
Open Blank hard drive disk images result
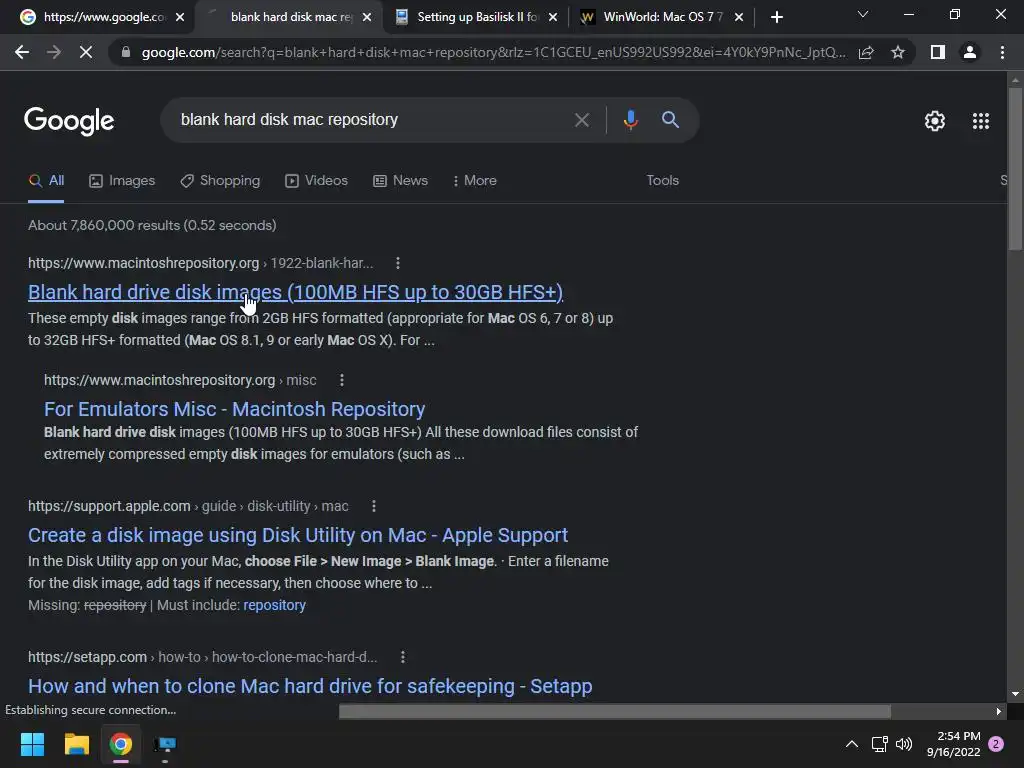click(x=295, y=292)
